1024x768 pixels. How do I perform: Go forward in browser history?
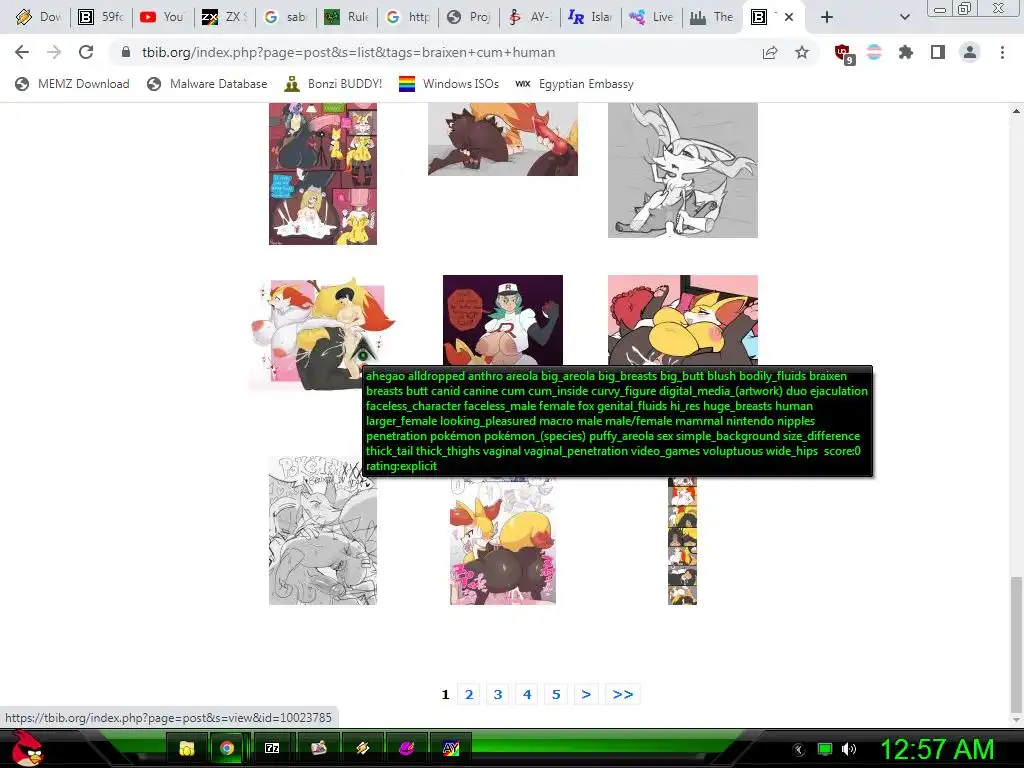(54, 52)
